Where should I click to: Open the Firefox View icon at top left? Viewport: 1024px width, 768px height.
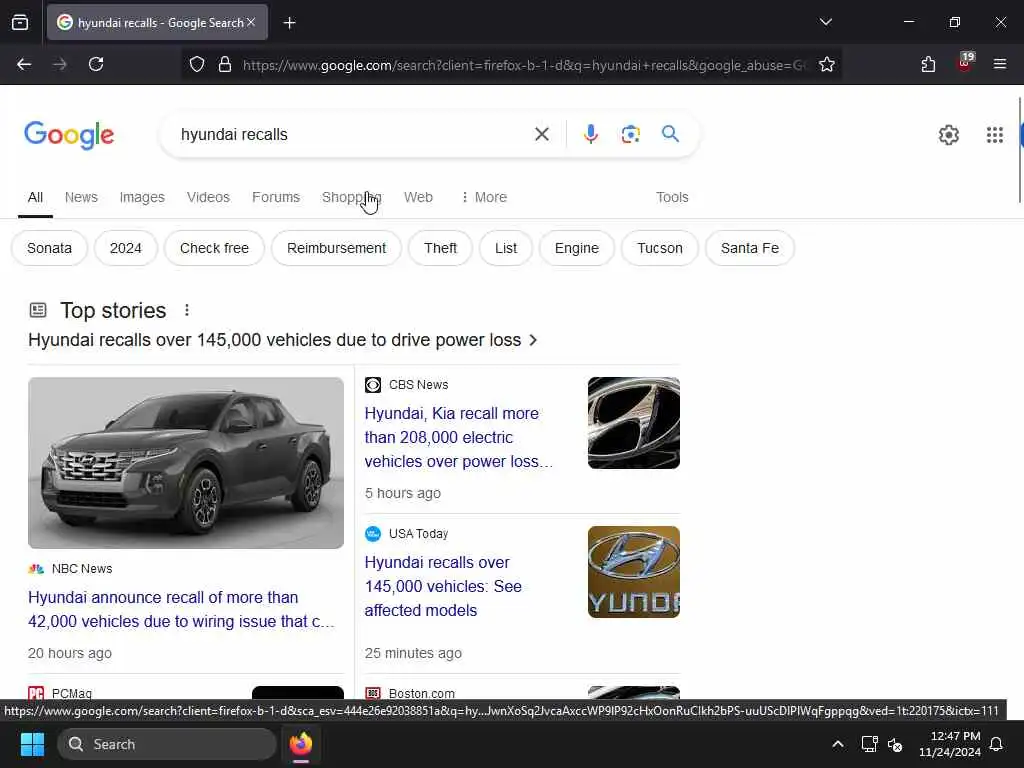click(x=20, y=23)
